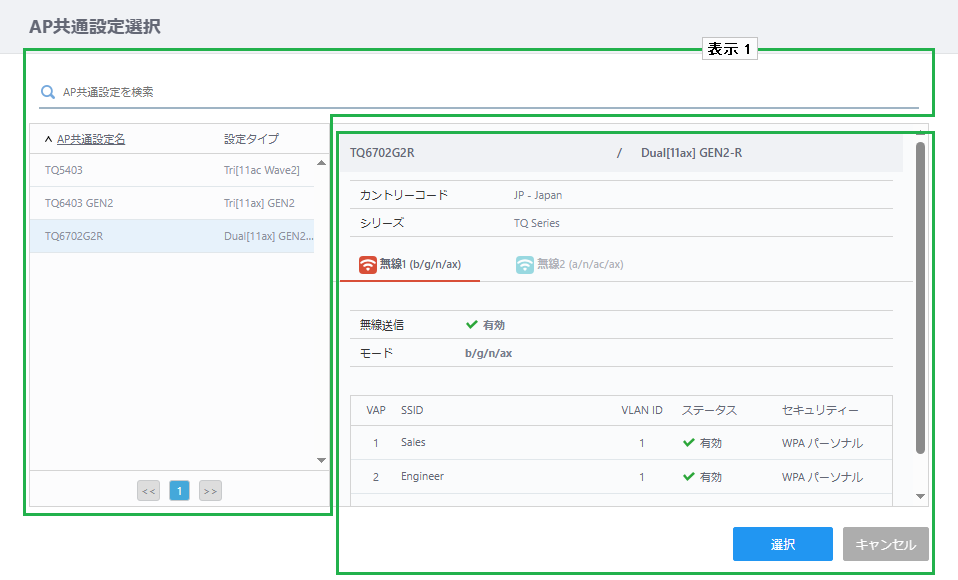This screenshot has height=580, width=958.
Task: Click the search magnifier icon
Action: coord(48,92)
